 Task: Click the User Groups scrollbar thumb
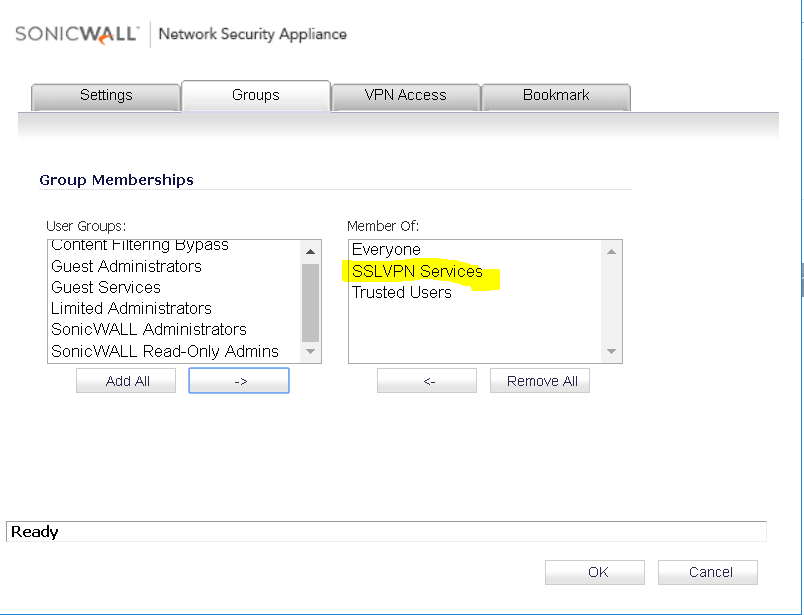pyautogui.click(x=310, y=303)
